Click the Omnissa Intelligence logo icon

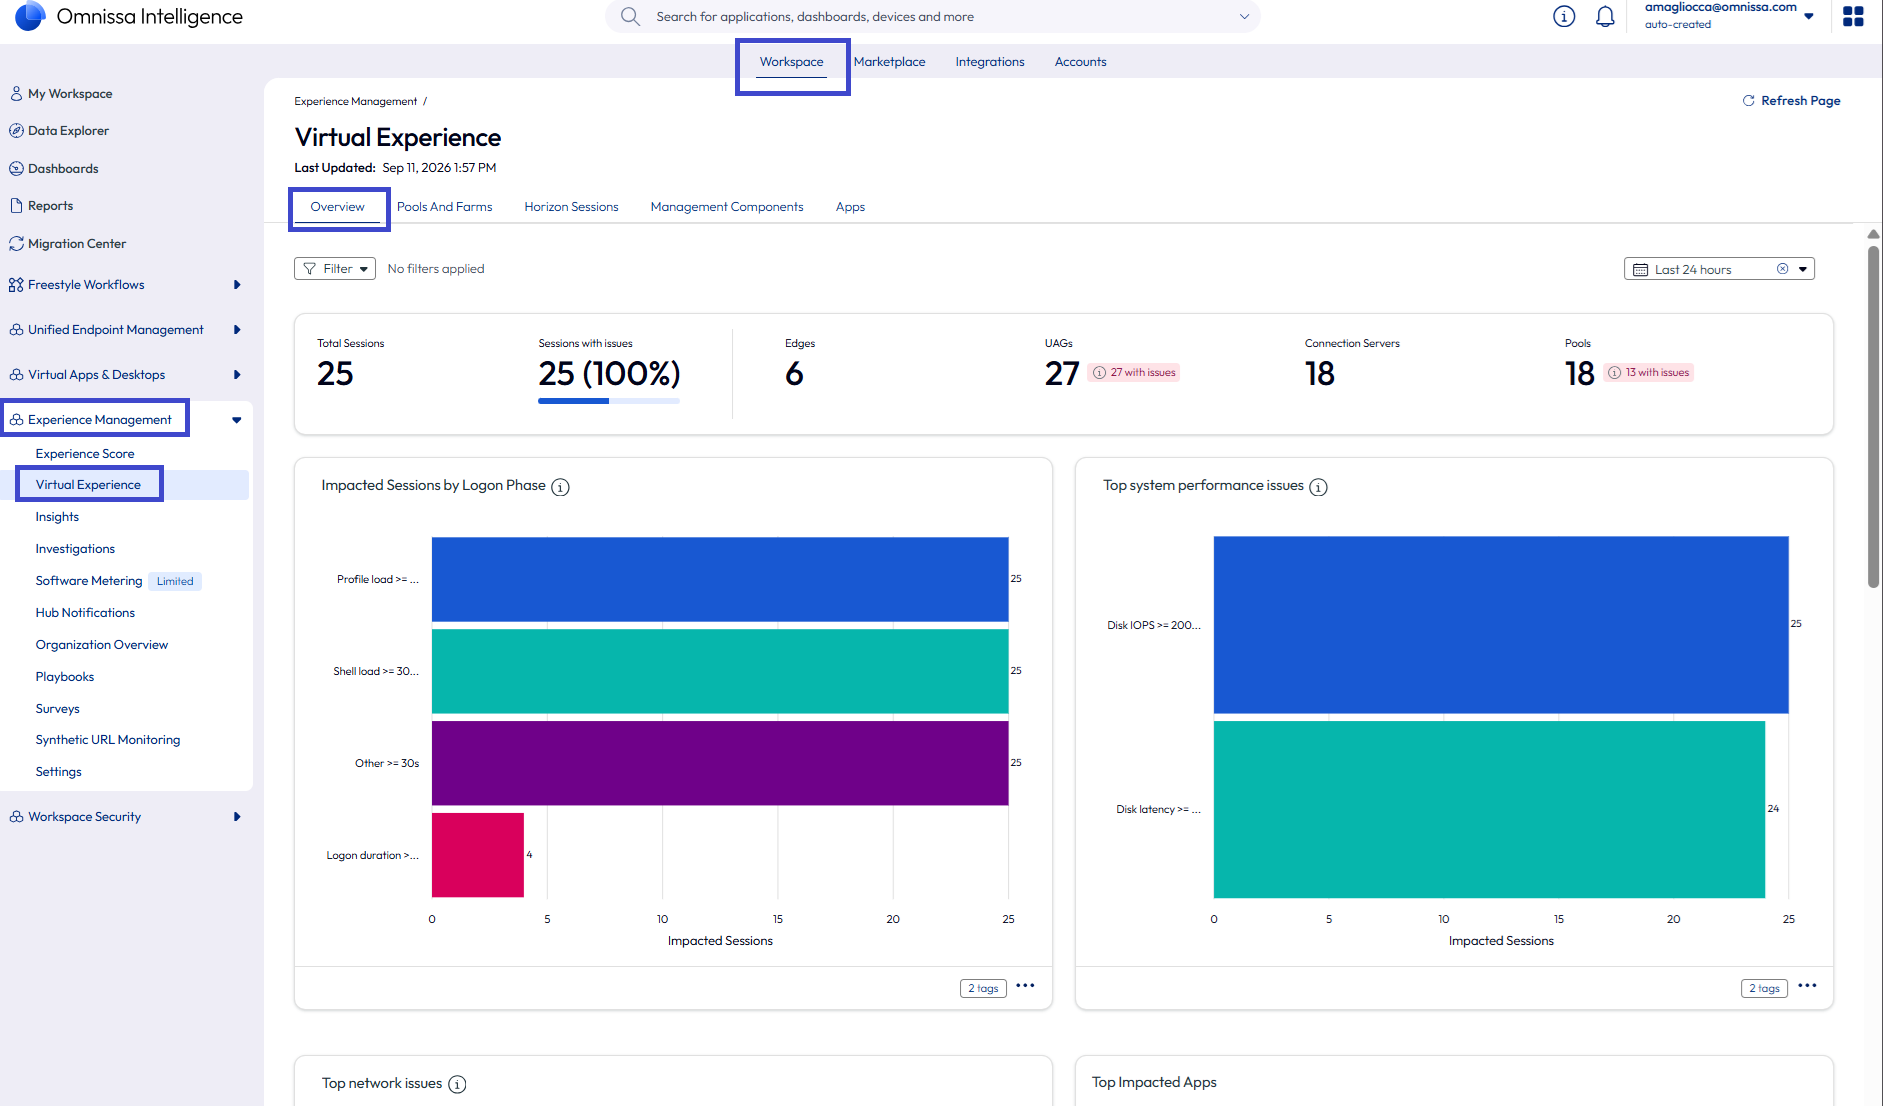(x=30, y=16)
